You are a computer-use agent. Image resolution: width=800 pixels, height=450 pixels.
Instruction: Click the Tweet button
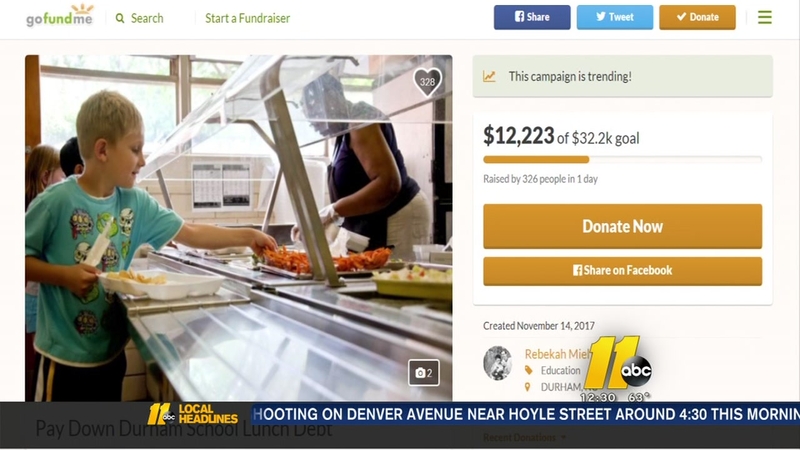point(615,17)
